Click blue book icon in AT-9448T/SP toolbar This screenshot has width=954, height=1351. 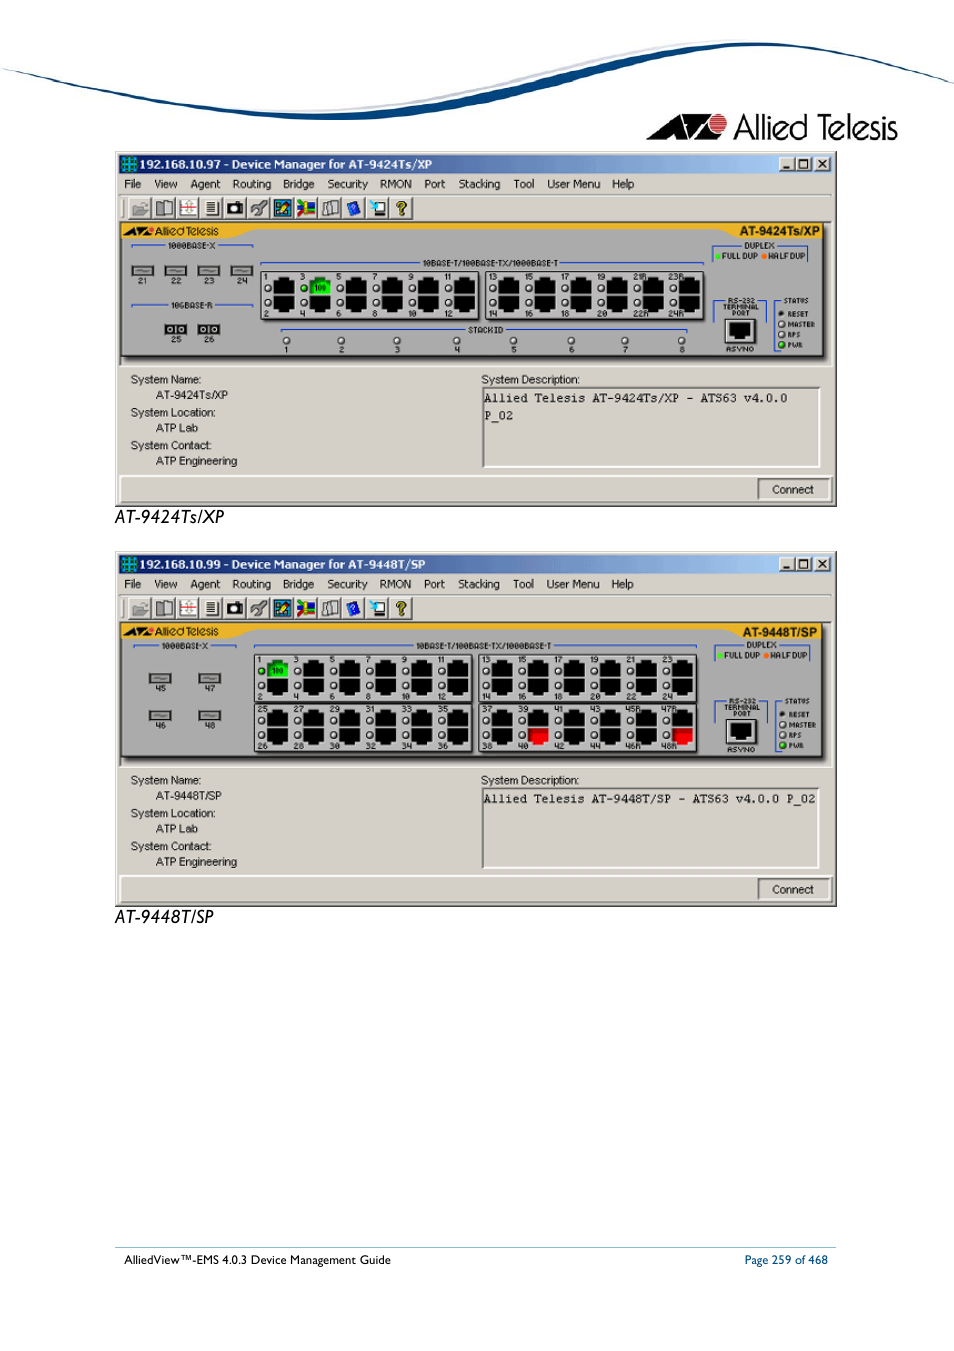coord(354,608)
